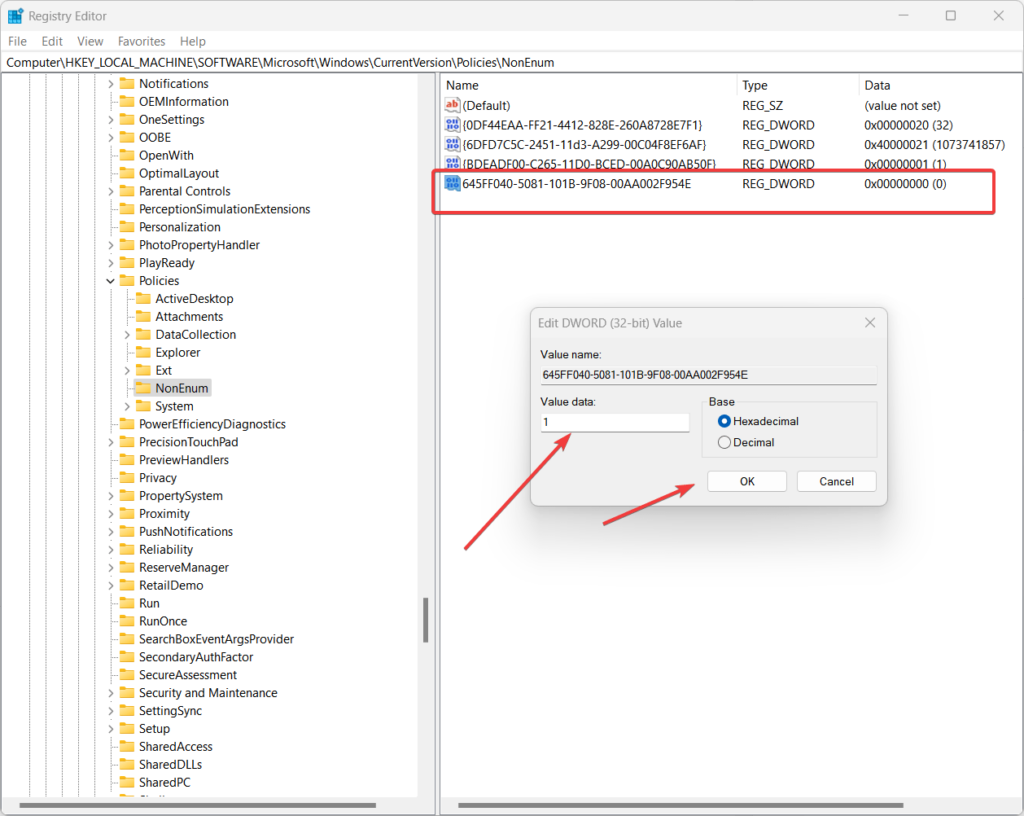
Task: Click data value 0x40000021 (1073741857)
Action: [x=935, y=144]
